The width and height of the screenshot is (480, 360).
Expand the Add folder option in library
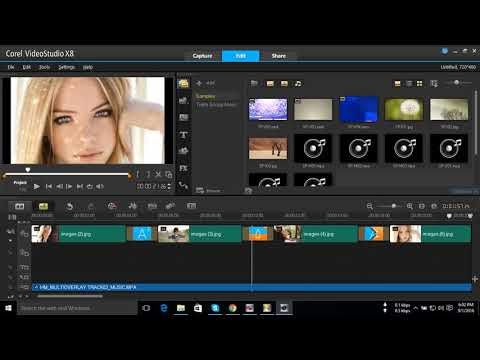[x=199, y=83]
